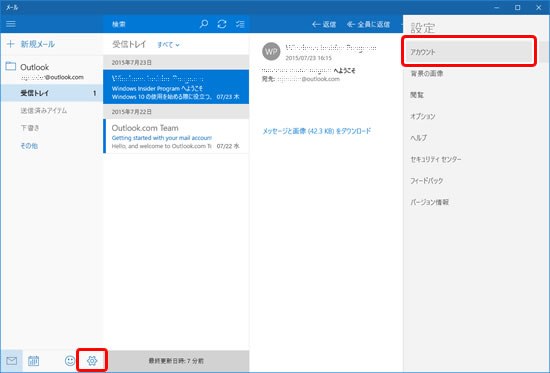Expand the すべて filter dropdown

(168, 45)
